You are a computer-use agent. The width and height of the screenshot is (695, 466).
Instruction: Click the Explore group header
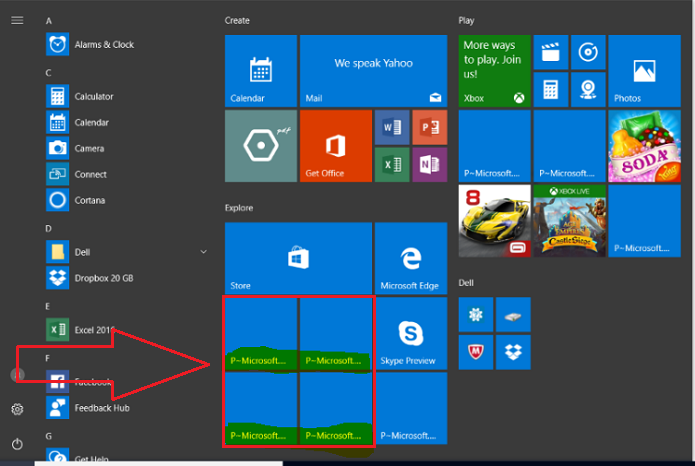tap(239, 208)
